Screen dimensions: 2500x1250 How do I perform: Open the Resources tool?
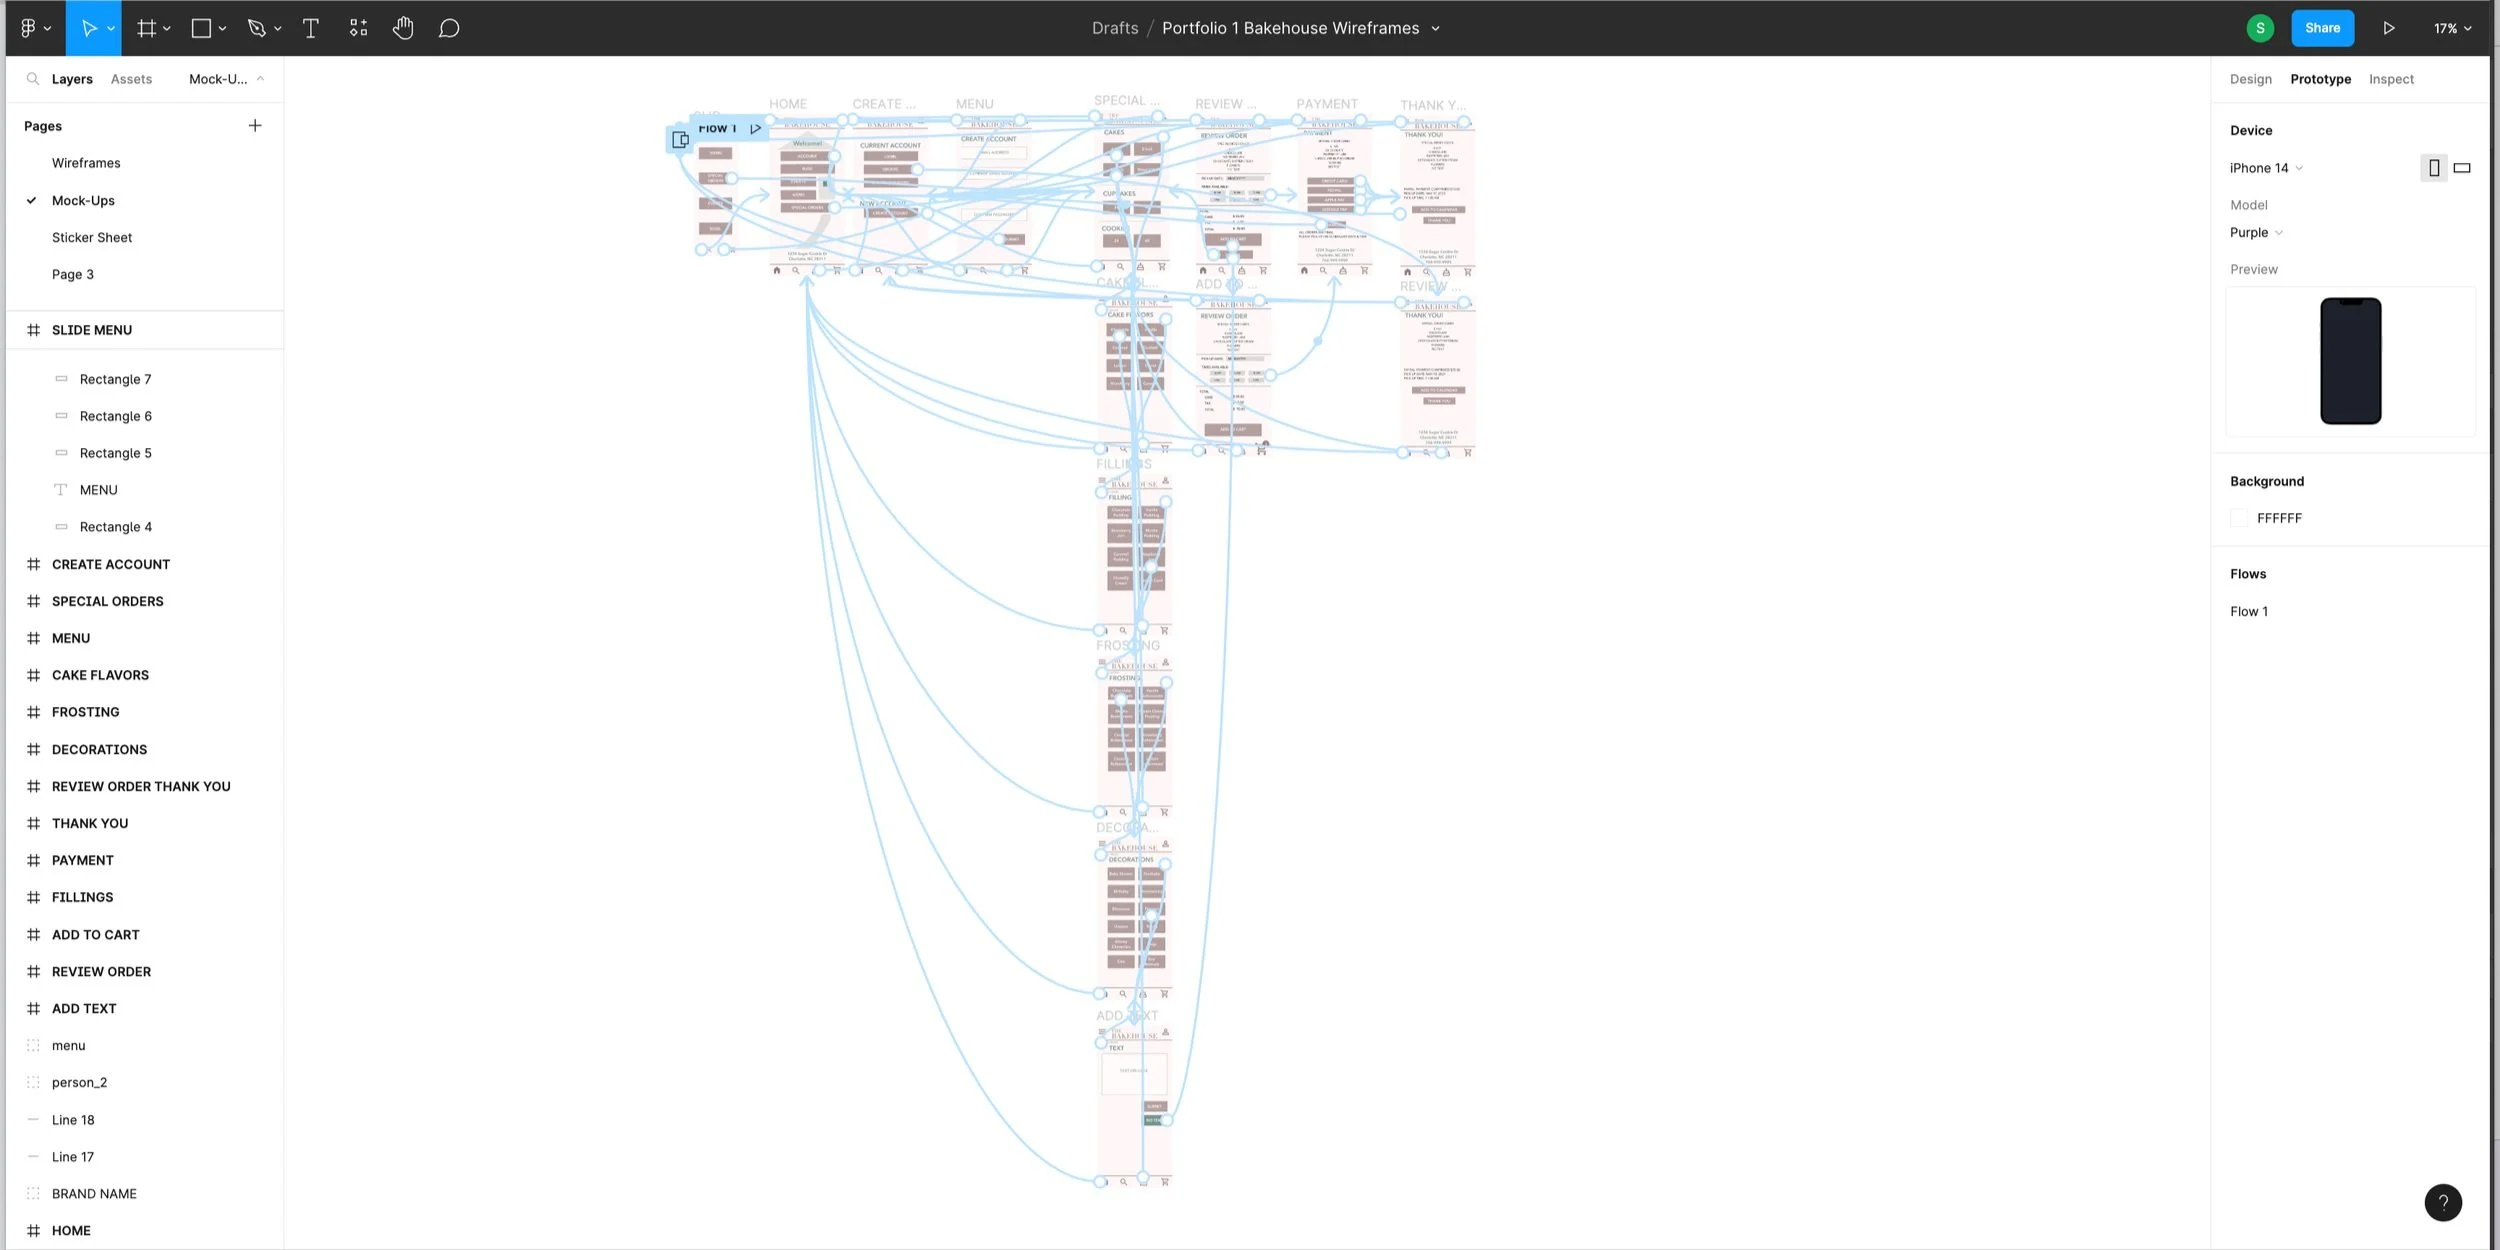358,28
